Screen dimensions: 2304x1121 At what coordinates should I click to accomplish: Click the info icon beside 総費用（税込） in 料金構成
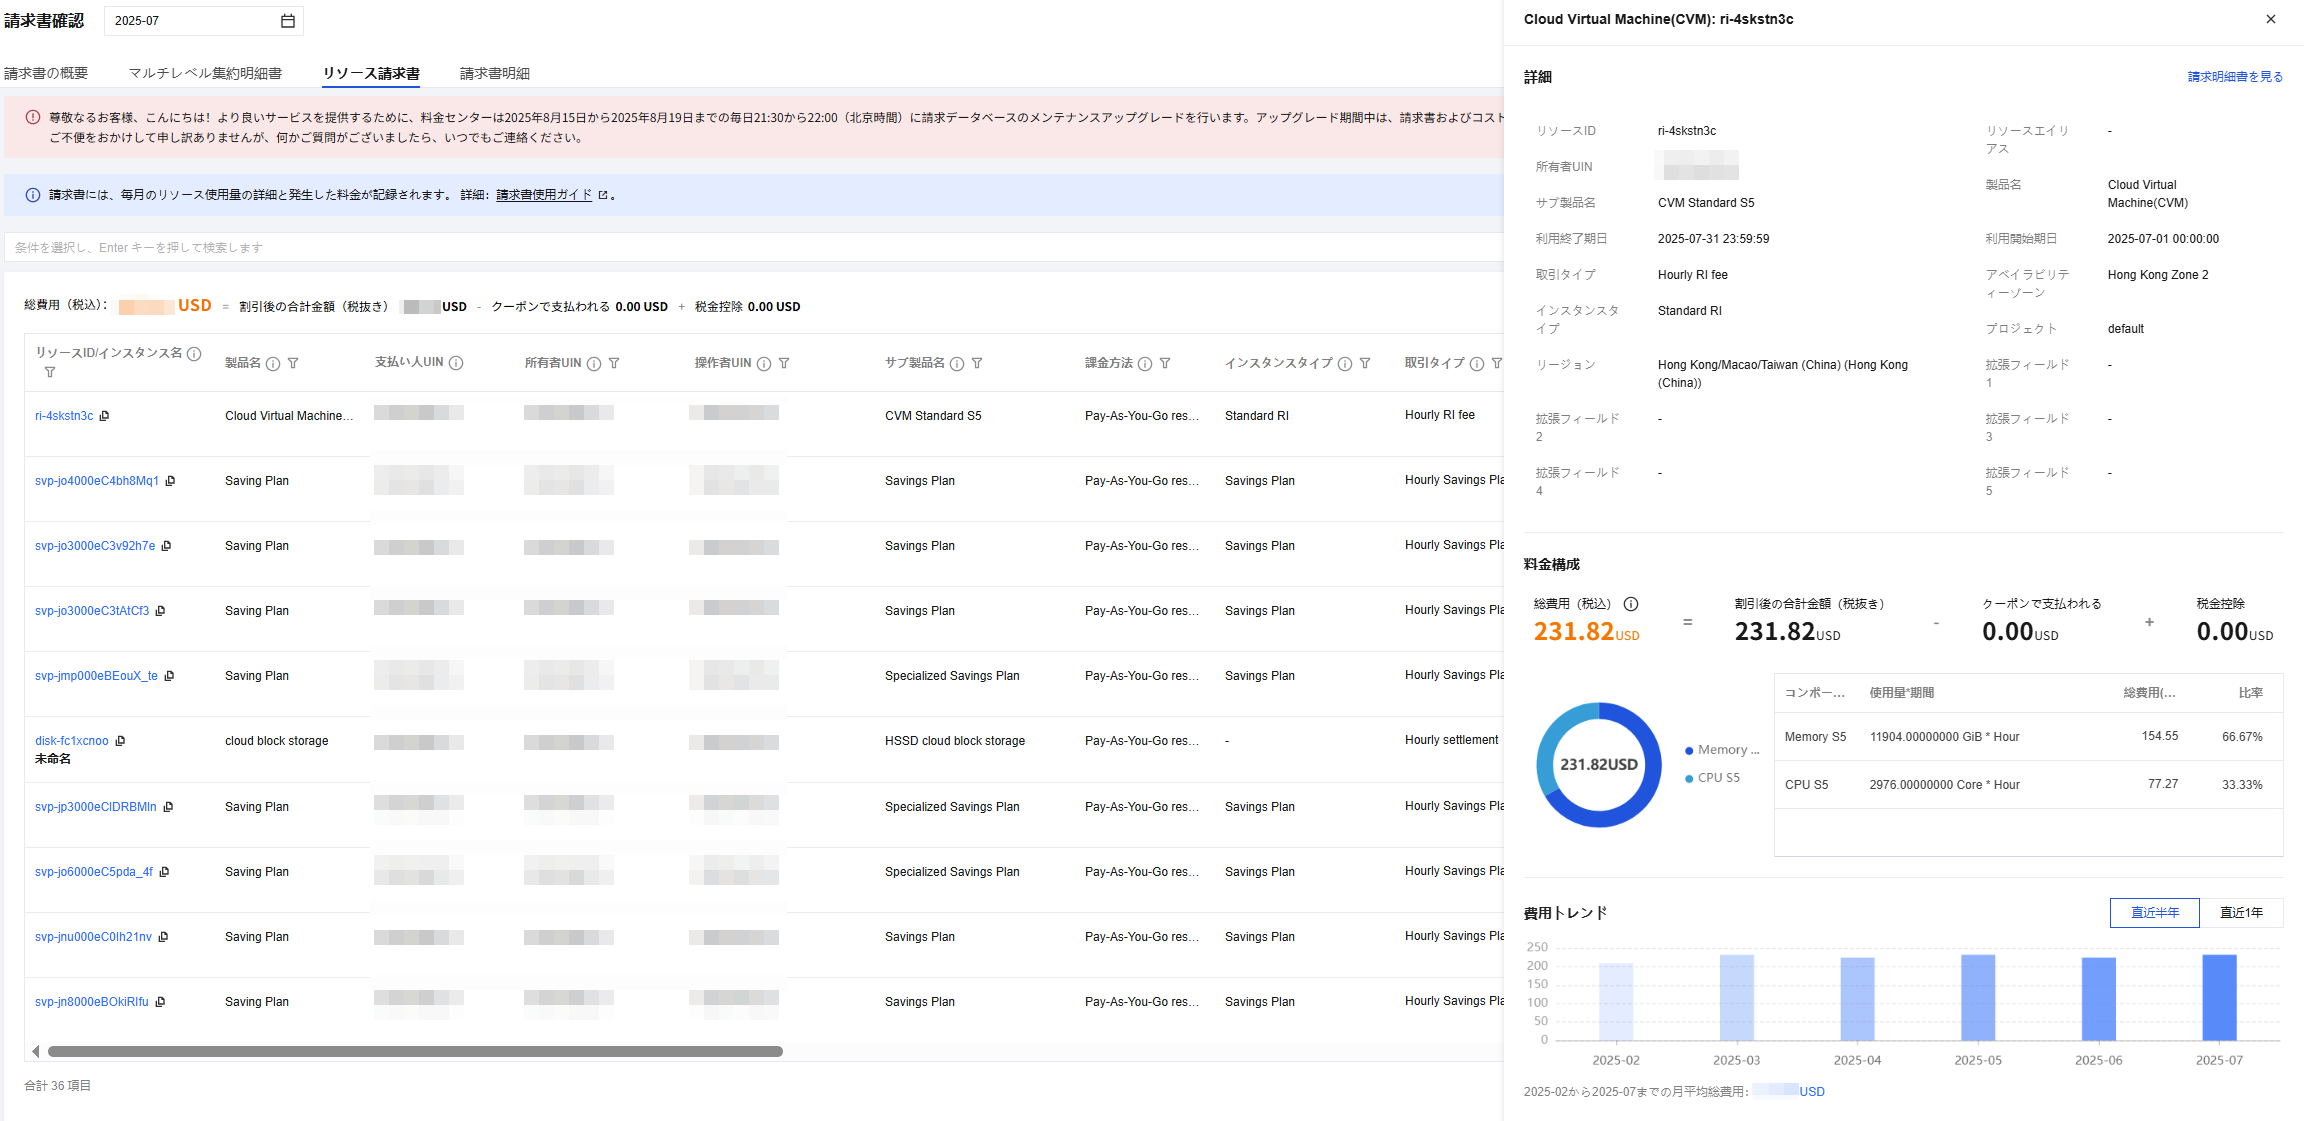click(1631, 604)
